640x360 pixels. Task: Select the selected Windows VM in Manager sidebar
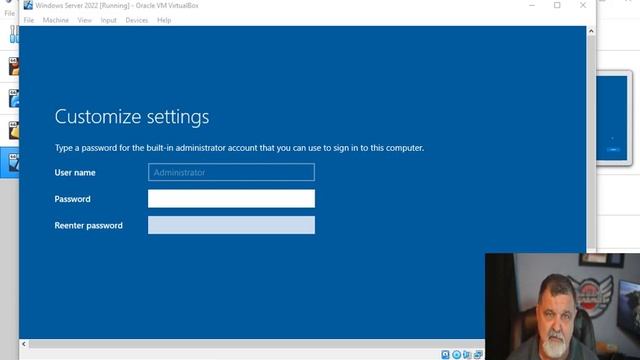10,162
